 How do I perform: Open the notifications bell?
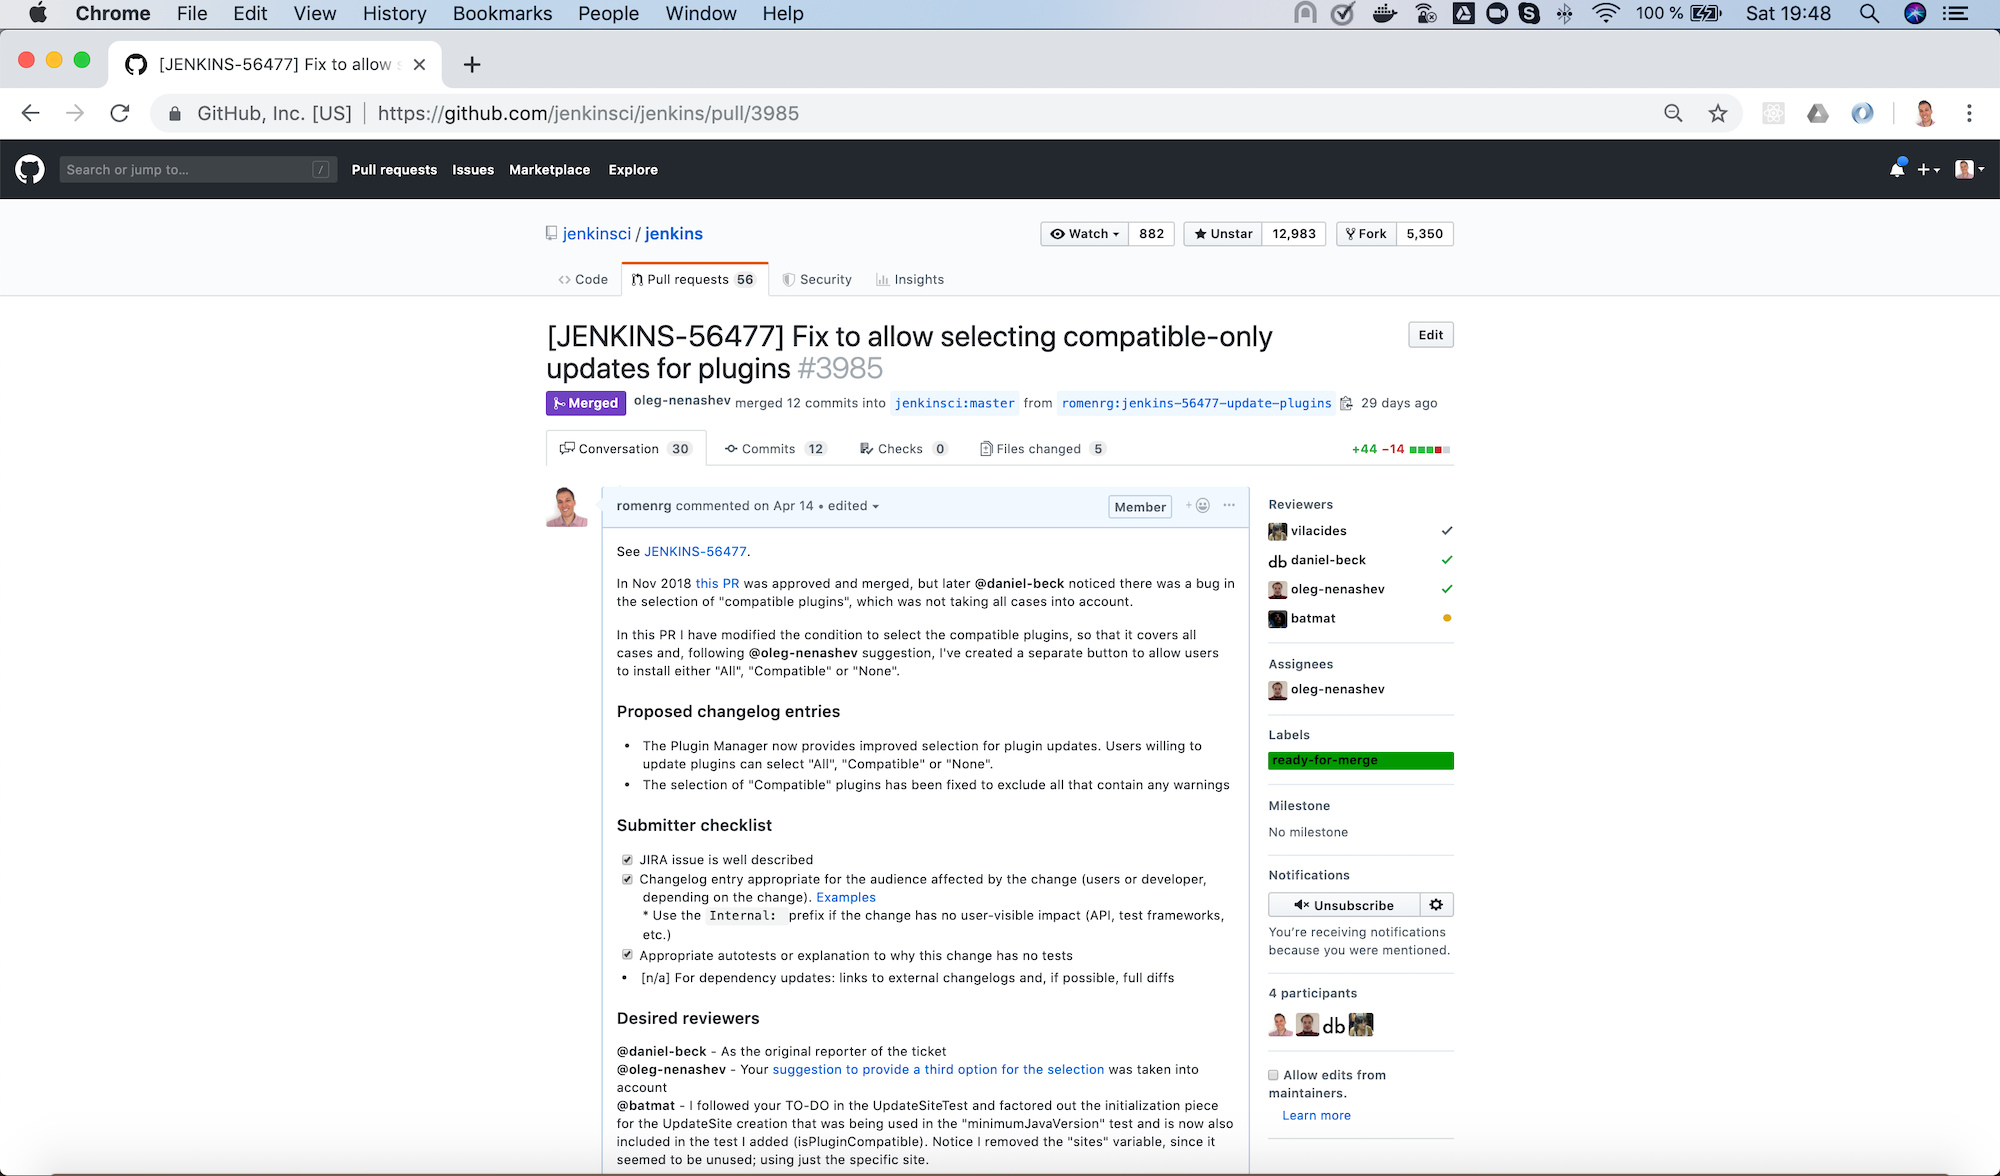1896,169
